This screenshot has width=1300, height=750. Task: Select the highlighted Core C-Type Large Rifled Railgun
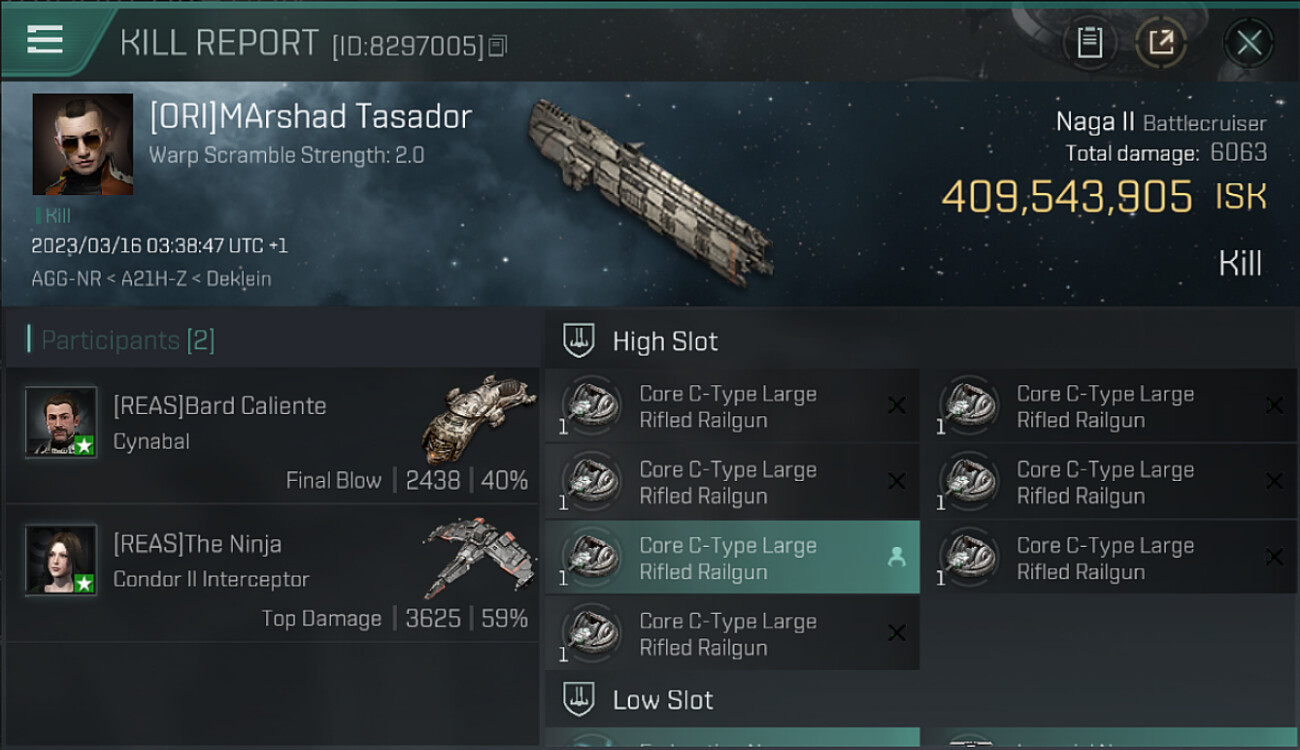[x=730, y=558]
